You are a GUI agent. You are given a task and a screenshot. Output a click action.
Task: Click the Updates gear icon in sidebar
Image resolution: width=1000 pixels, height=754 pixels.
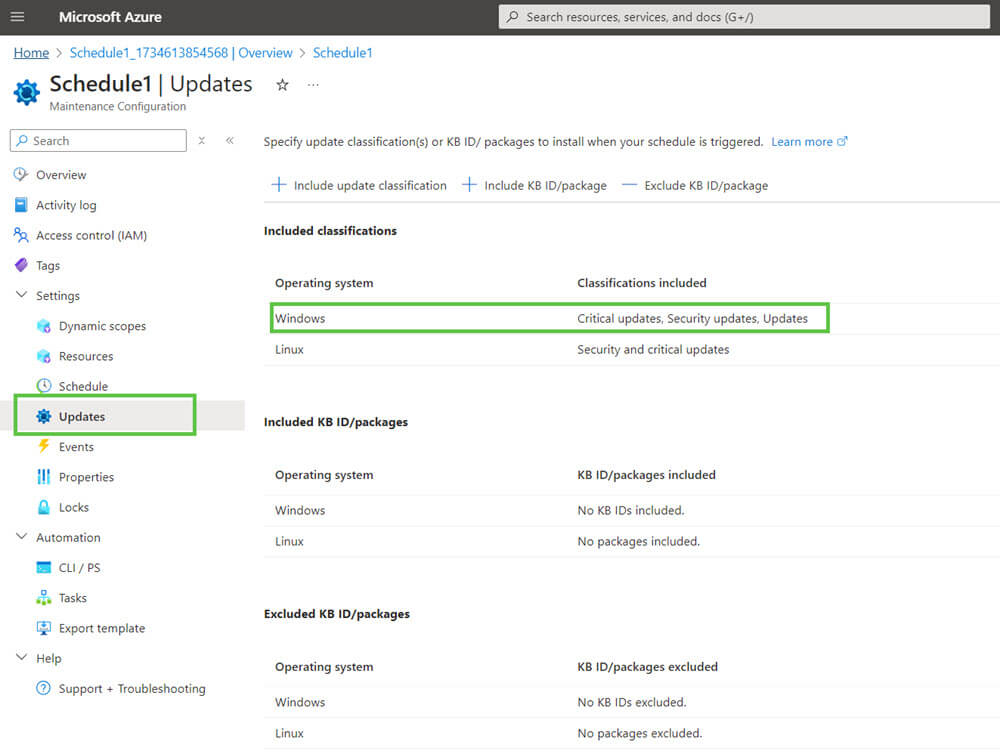tap(43, 417)
